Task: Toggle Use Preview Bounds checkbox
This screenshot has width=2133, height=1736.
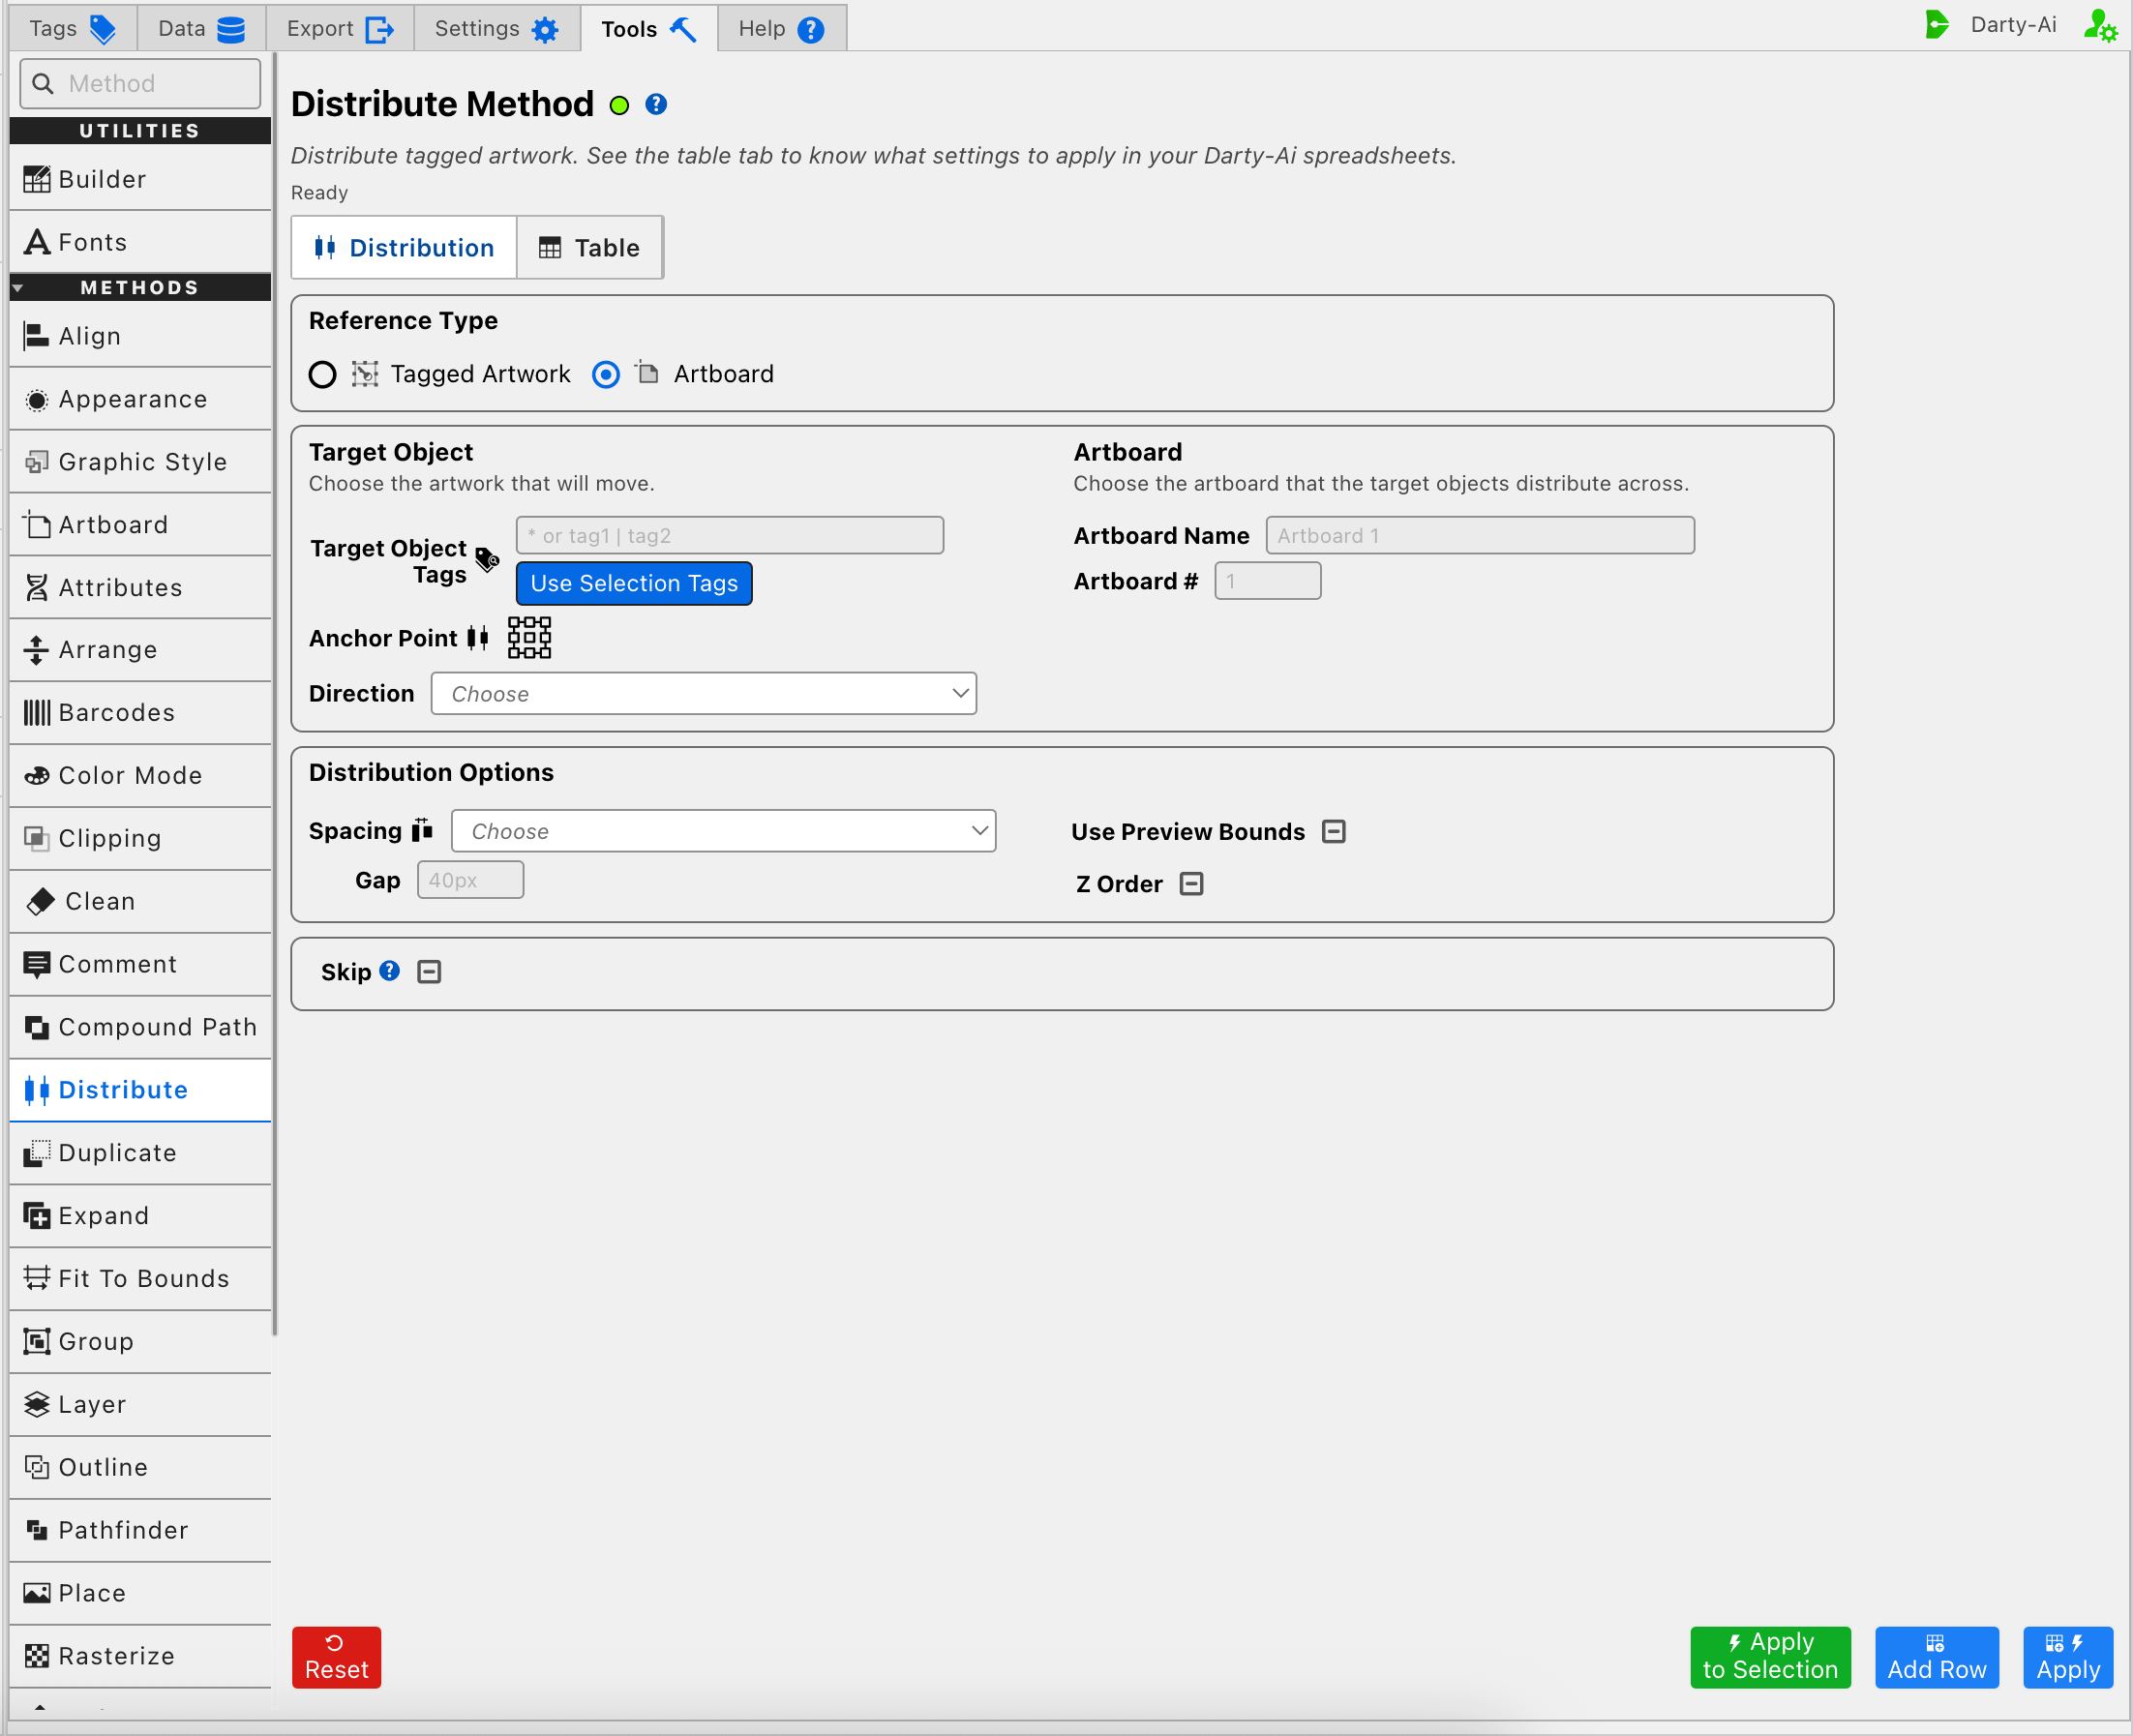Action: click(1334, 832)
